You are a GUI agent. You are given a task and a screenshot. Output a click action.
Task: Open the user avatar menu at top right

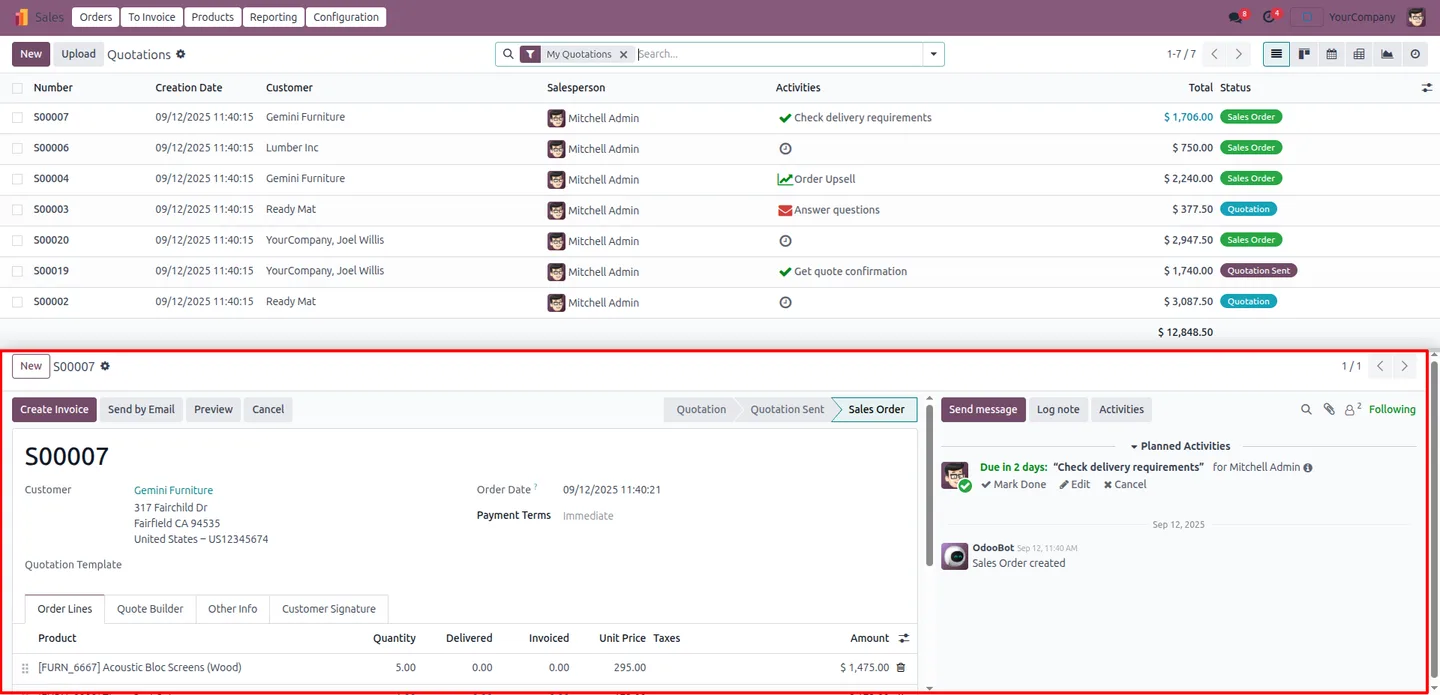click(x=1416, y=17)
